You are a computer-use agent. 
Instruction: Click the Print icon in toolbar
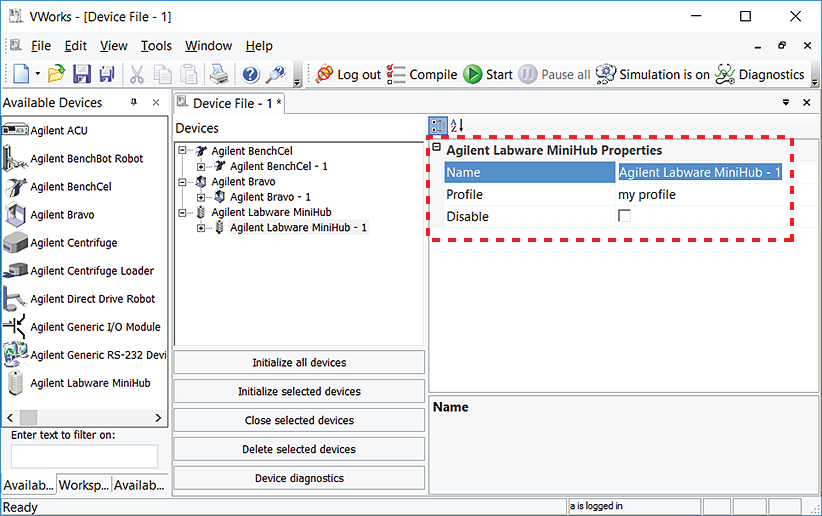[219, 74]
